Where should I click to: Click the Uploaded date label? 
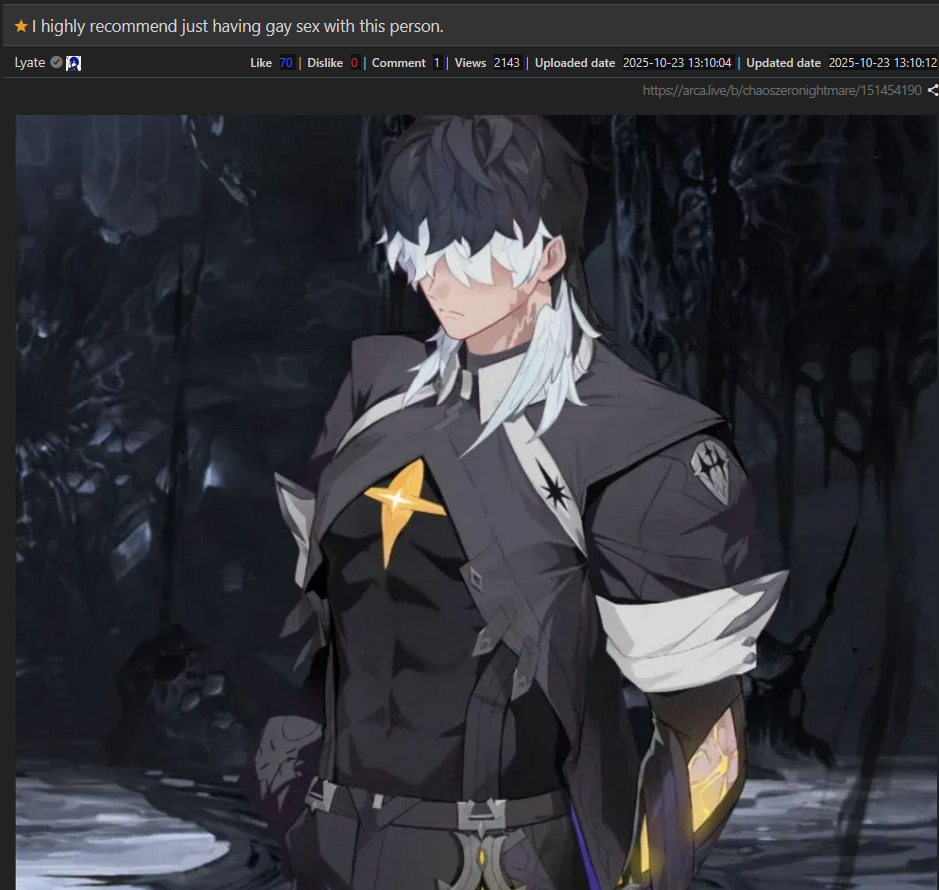click(x=575, y=63)
